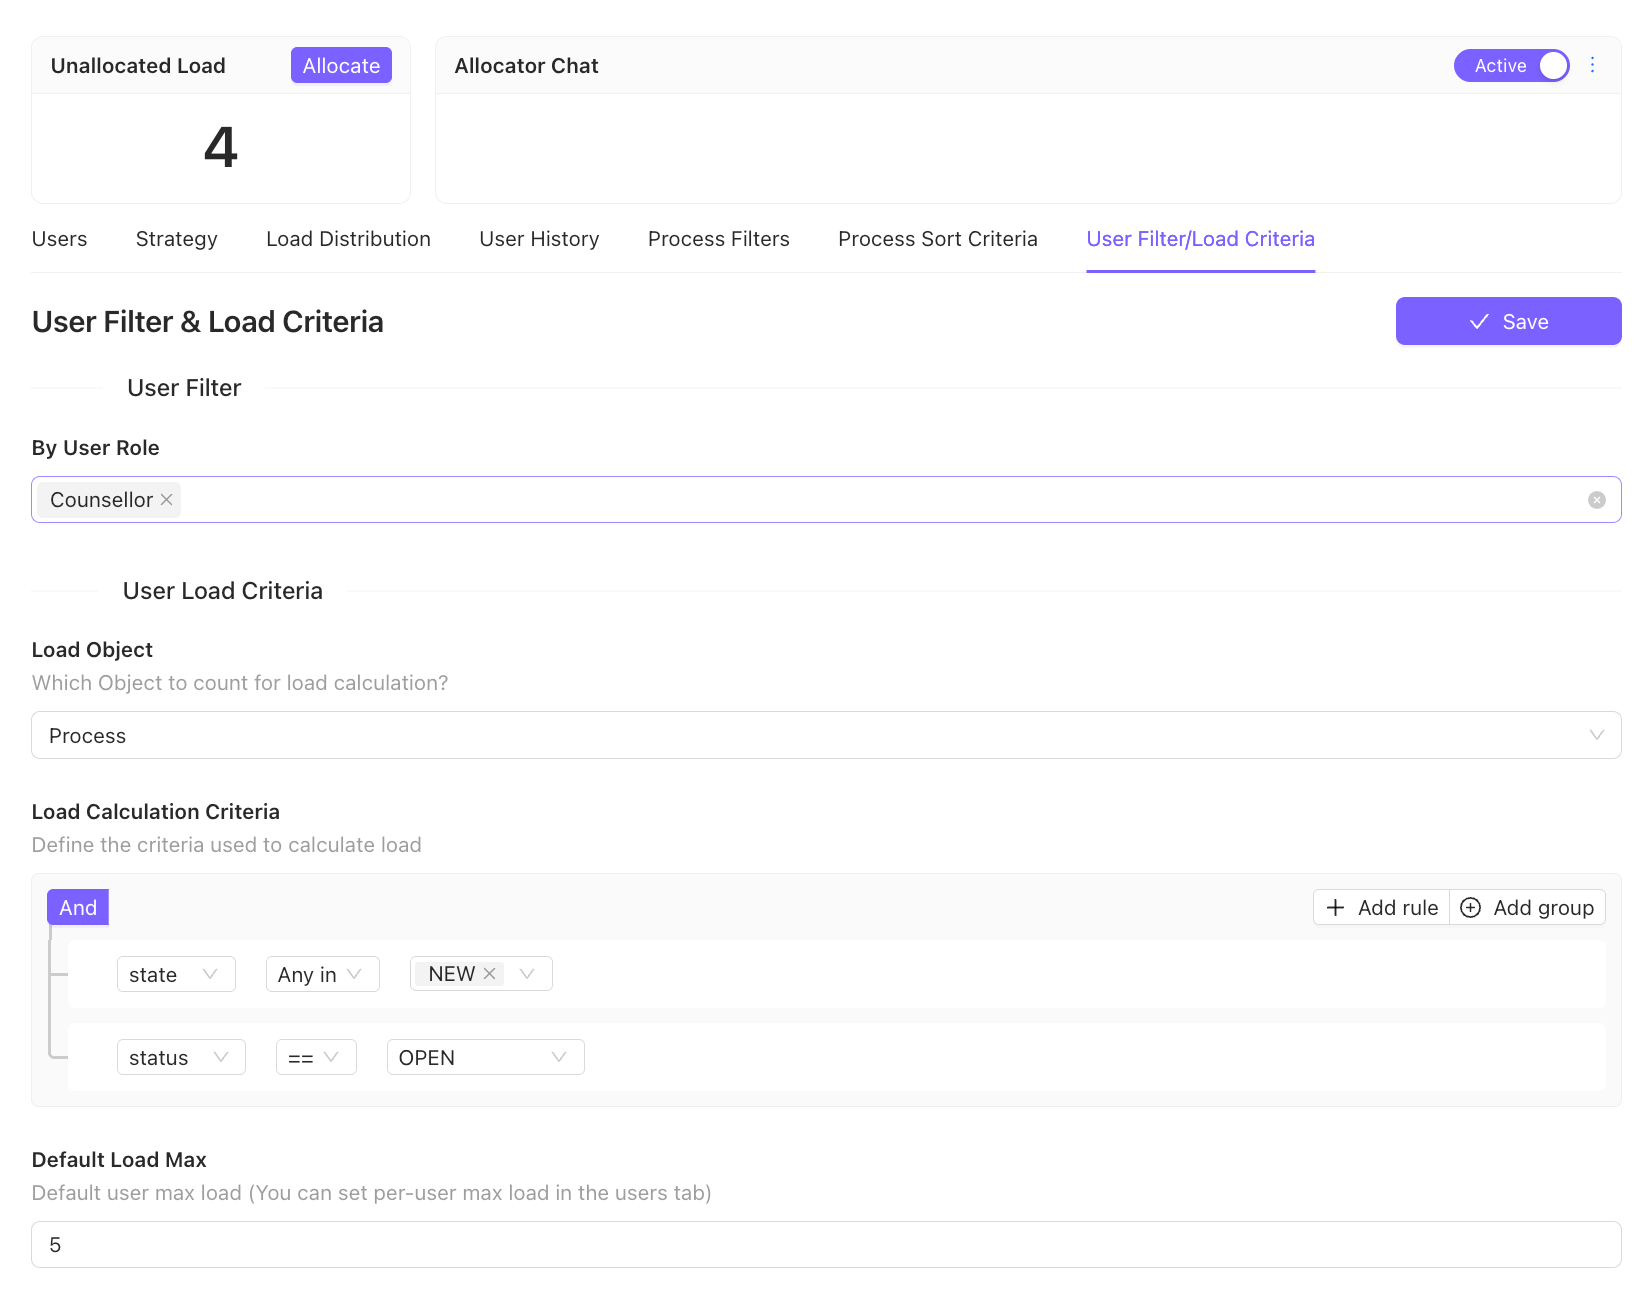1644x1290 pixels.
Task: Save the User Filter & Load Criteria
Action: click(x=1507, y=321)
